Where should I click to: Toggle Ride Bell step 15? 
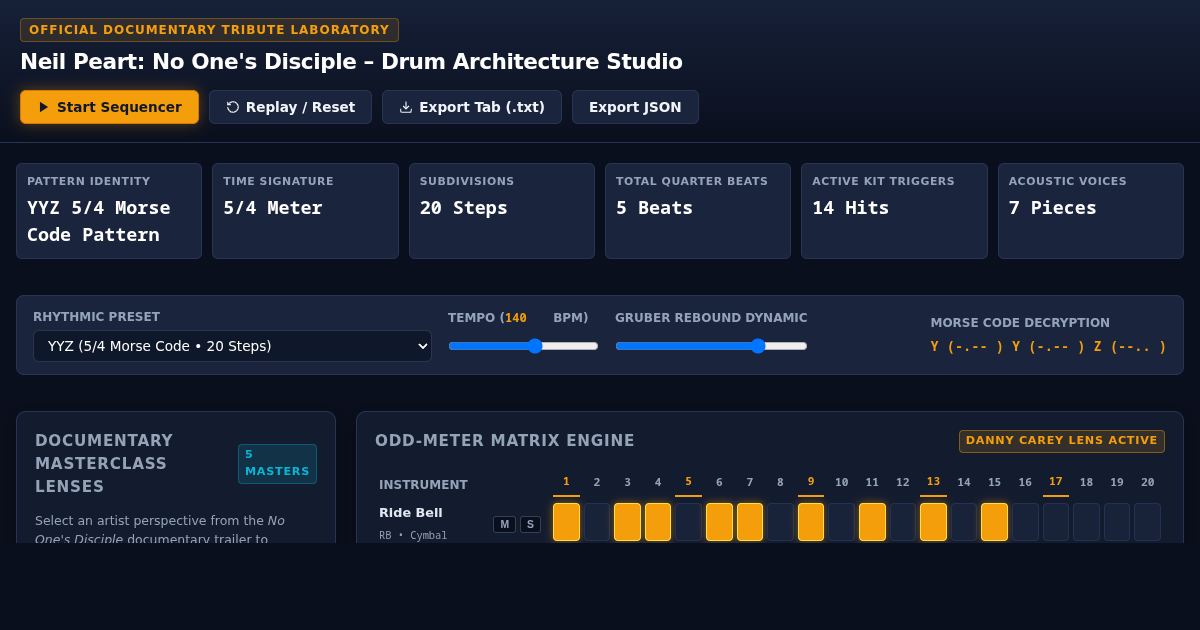[x=994, y=522]
